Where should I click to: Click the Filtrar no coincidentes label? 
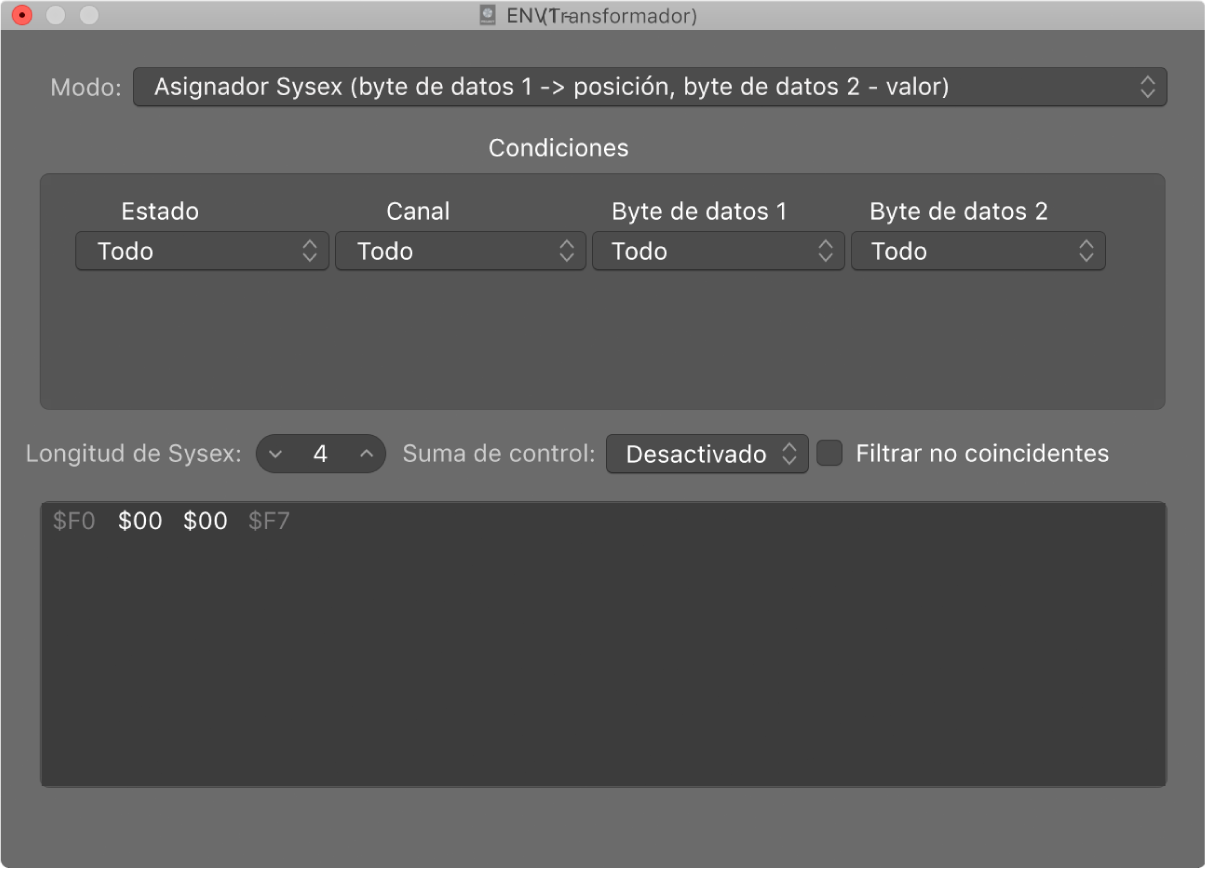tap(982, 453)
